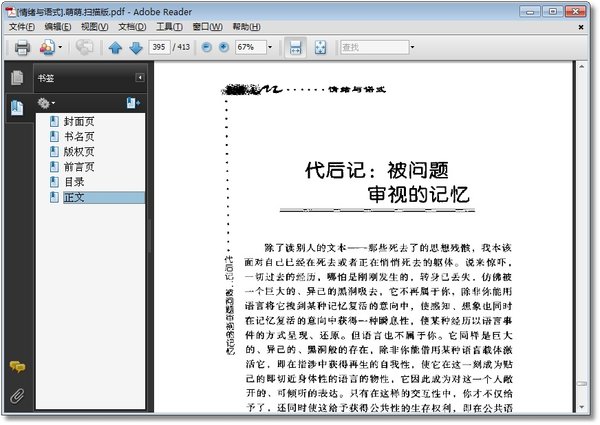600x425 pixels.
Task: Open dropdown arrow beside the collaborate icon
Action: (x=60, y=48)
